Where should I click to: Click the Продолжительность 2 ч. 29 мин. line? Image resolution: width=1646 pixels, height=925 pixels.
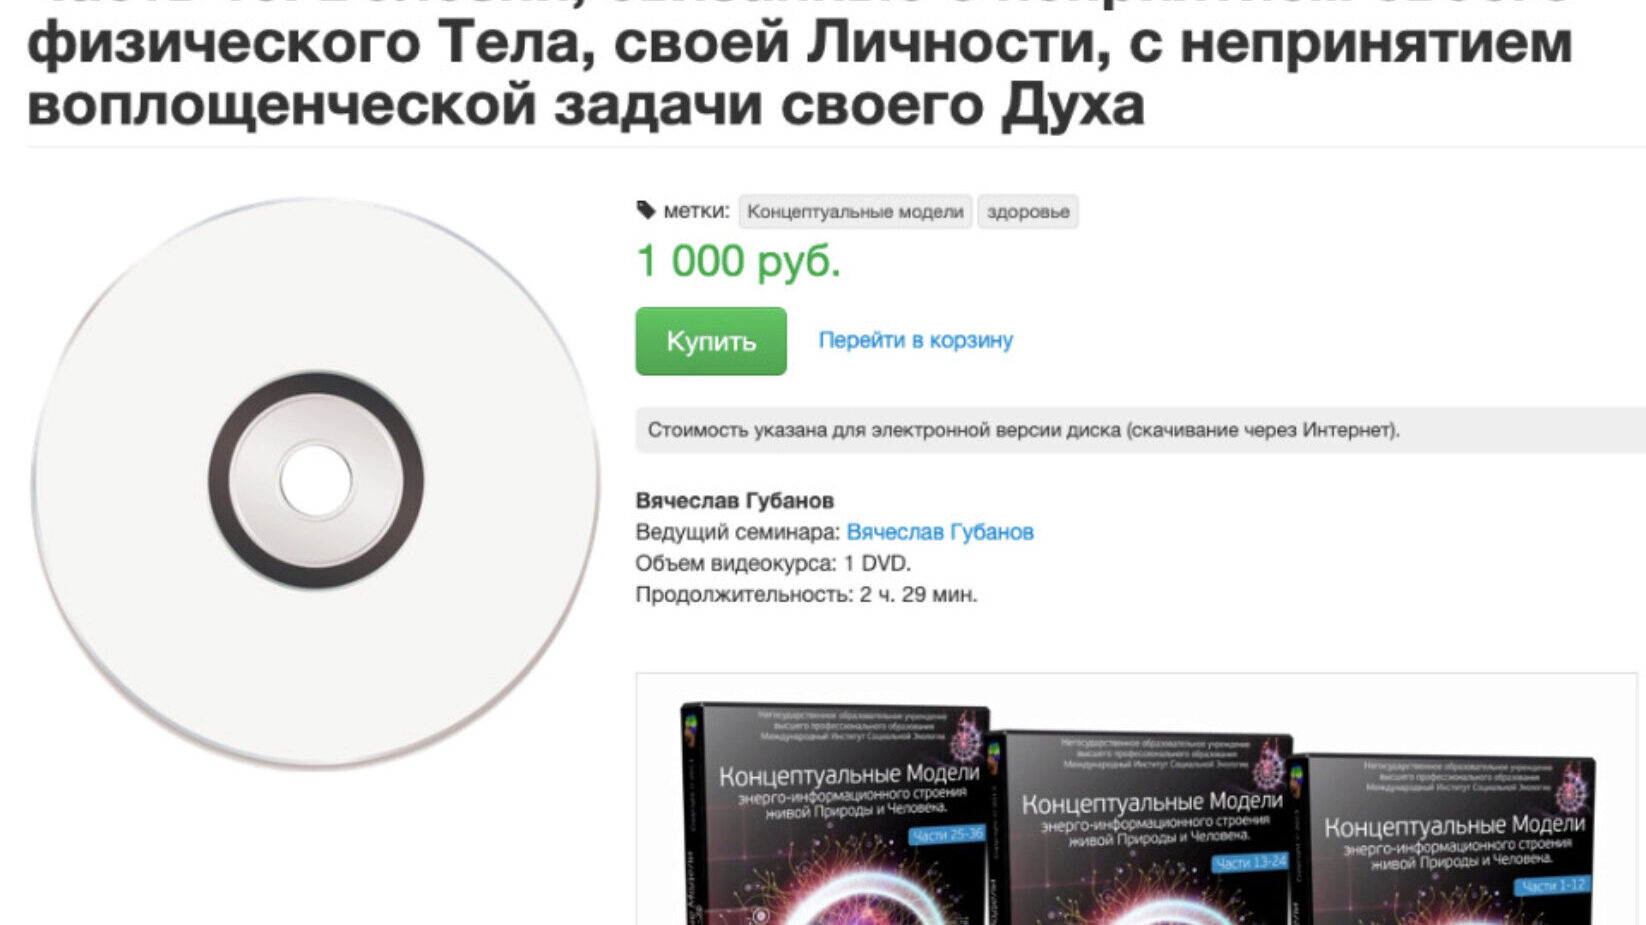point(806,594)
